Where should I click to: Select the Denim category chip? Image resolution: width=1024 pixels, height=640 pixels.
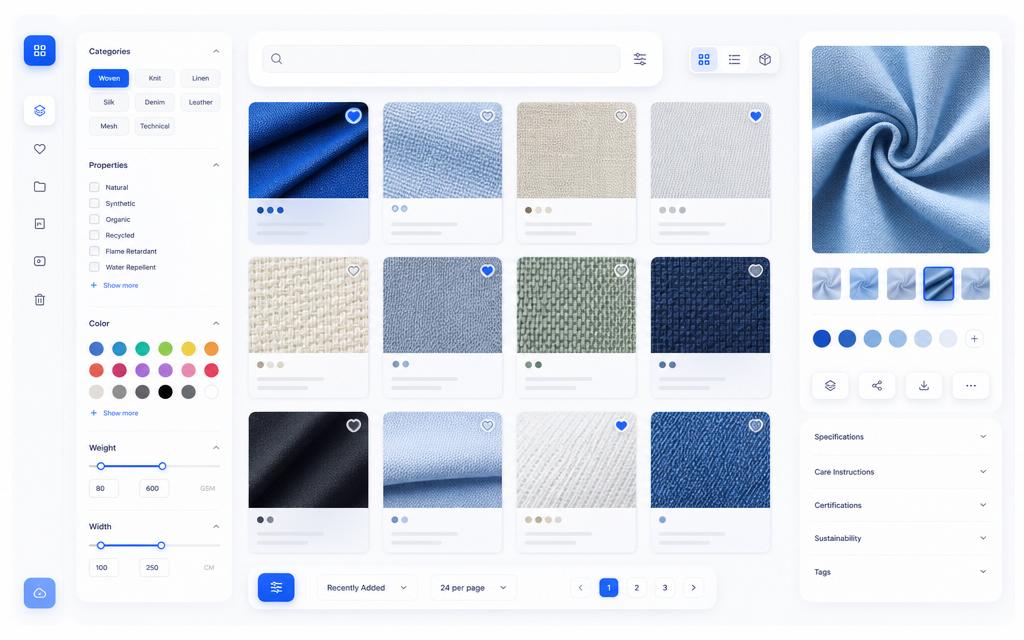point(155,102)
